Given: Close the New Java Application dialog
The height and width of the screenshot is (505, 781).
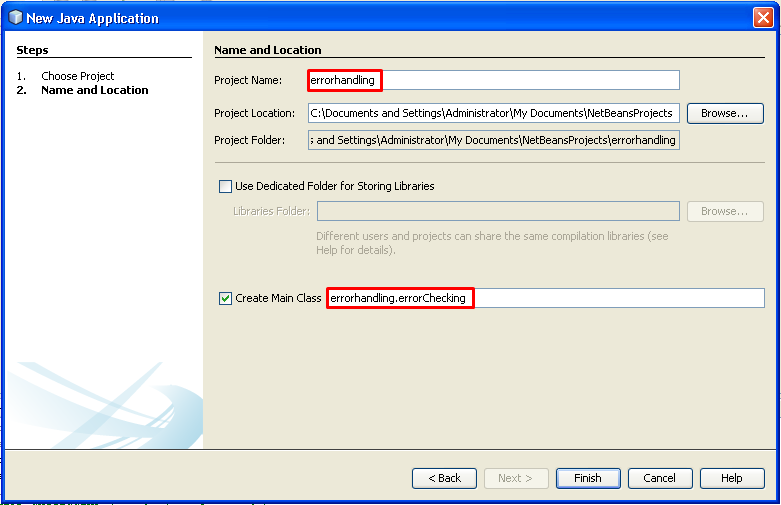Looking at the screenshot, I should coord(763,17).
